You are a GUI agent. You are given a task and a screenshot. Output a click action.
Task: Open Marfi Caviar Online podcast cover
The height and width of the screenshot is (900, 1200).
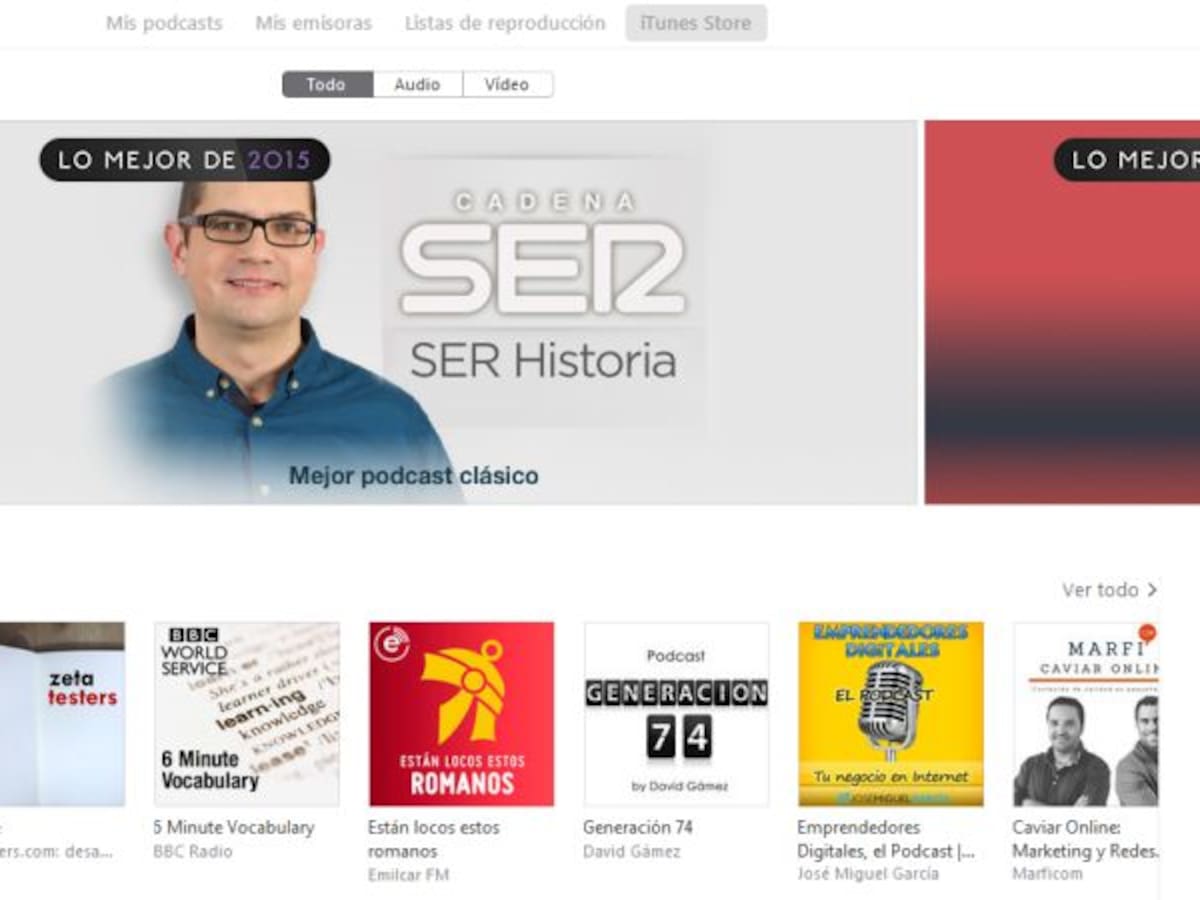click(1086, 714)
